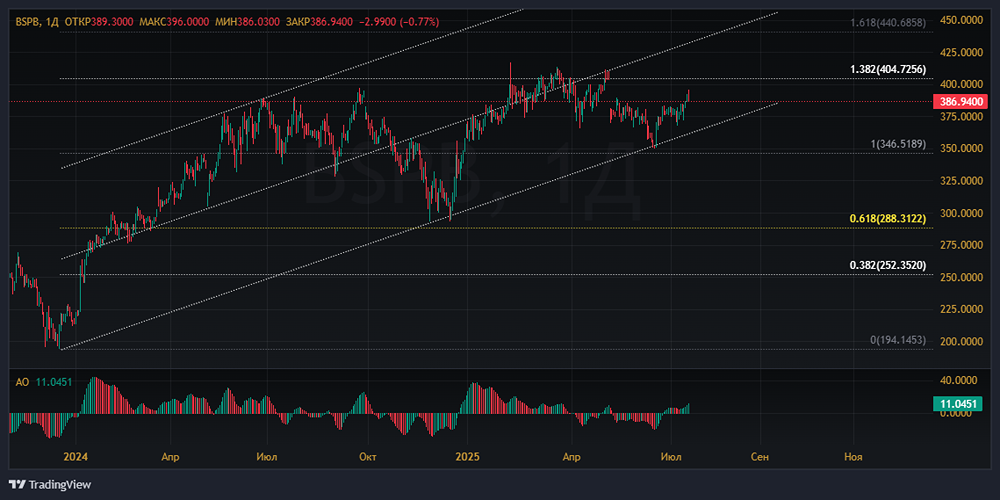Click the green AO value tag 11.0451
Viewport: 1000px width, 500px height.
tap(960, 404)
